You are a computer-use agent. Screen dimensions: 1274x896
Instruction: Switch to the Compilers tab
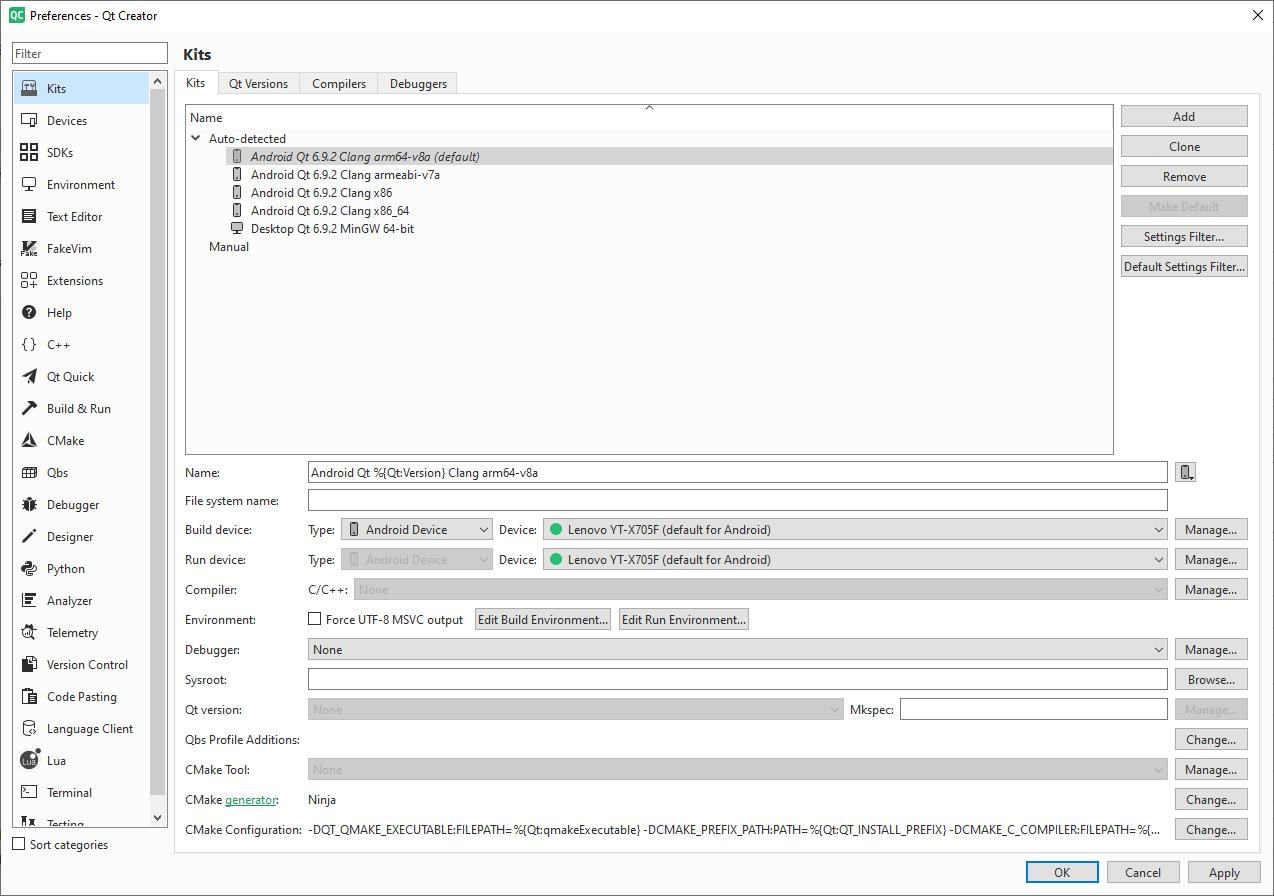339,84
